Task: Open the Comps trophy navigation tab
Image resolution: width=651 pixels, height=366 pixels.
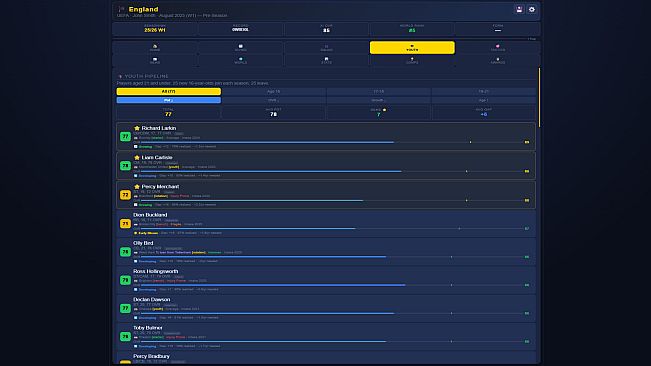Action: pos(412,61)
